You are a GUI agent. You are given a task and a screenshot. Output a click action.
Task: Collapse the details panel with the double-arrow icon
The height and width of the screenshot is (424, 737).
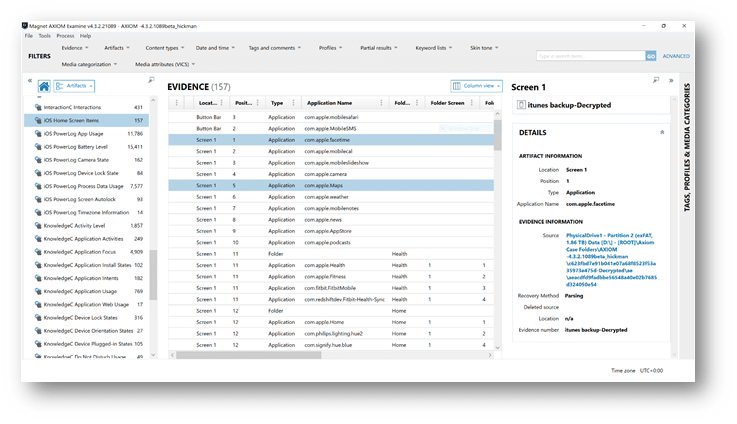click(x=671, y=80)
